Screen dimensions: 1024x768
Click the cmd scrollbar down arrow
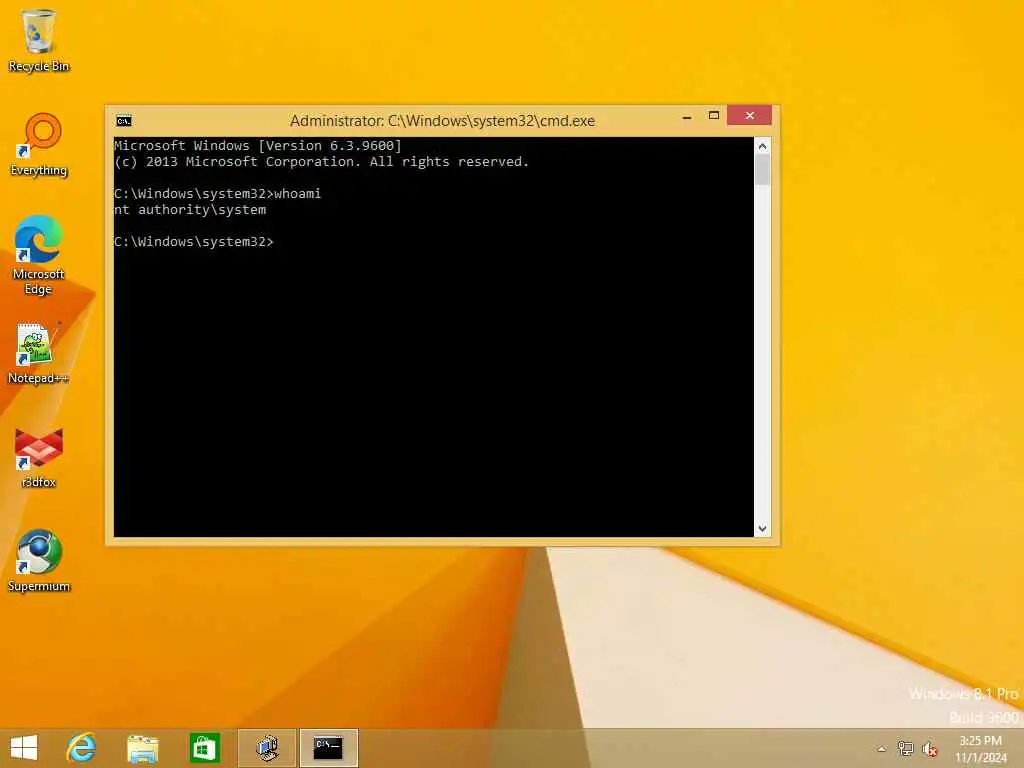tap(762, 528)
